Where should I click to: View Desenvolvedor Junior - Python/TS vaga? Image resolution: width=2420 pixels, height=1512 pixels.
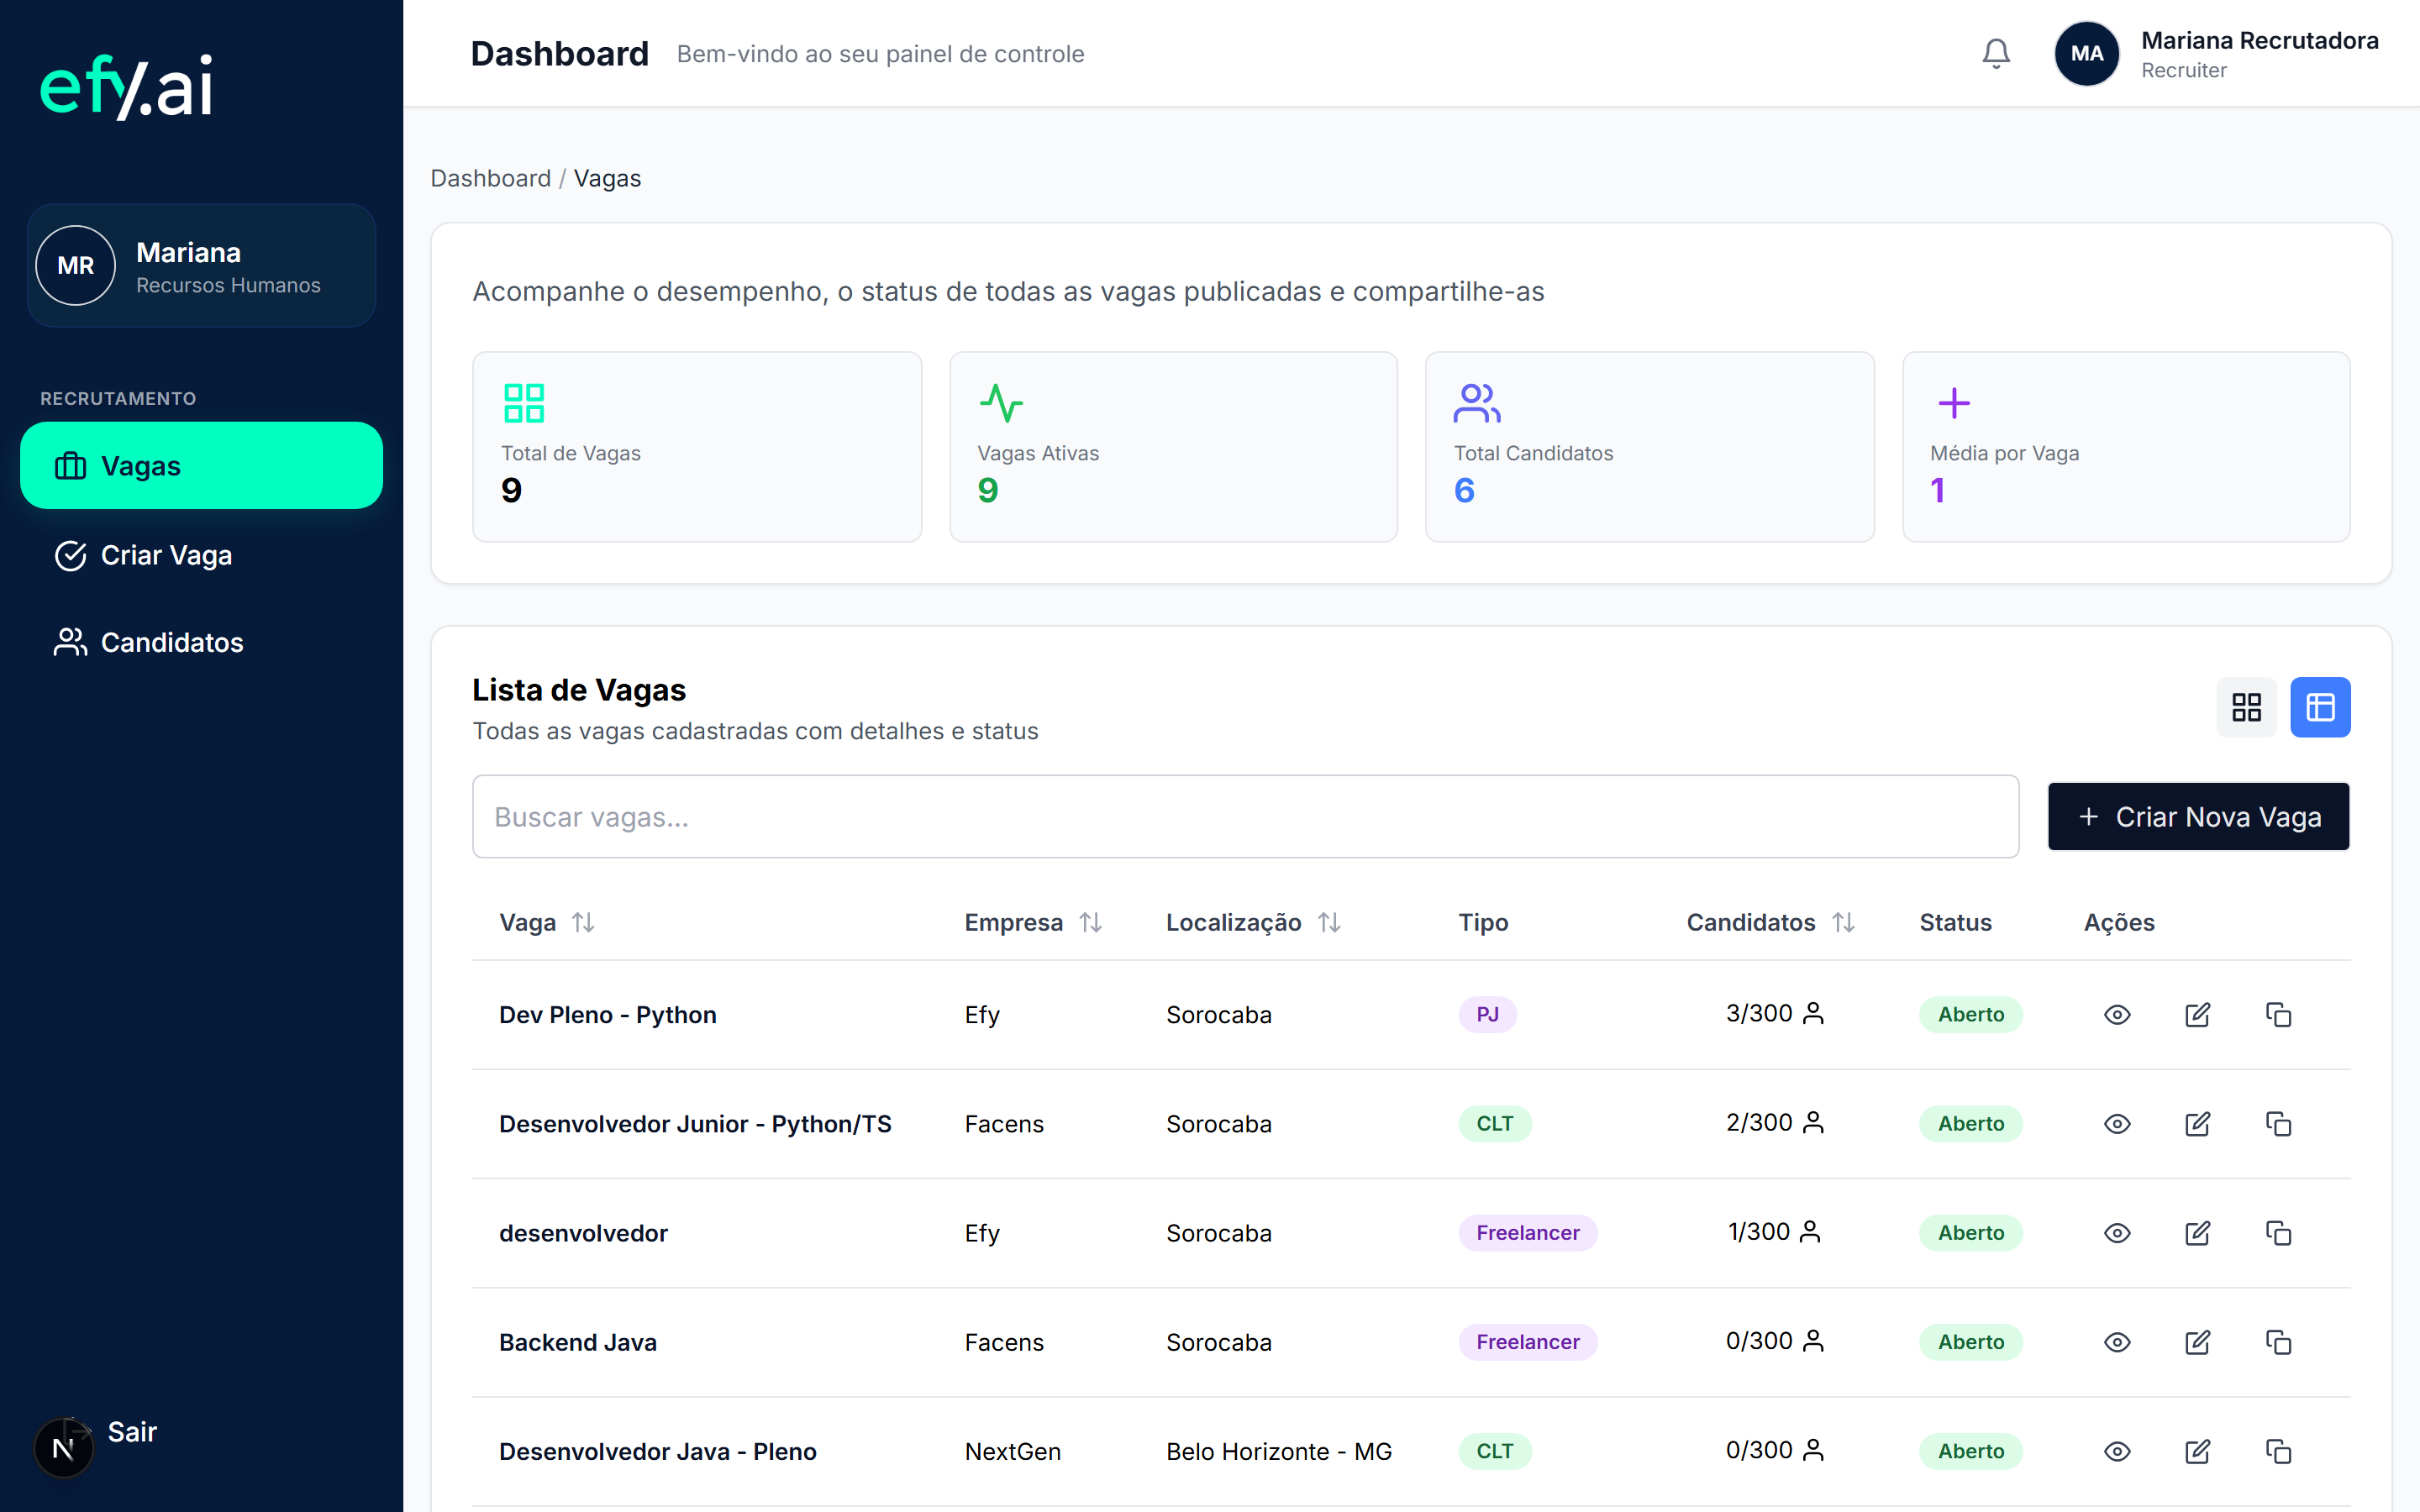point(2117,1124)
